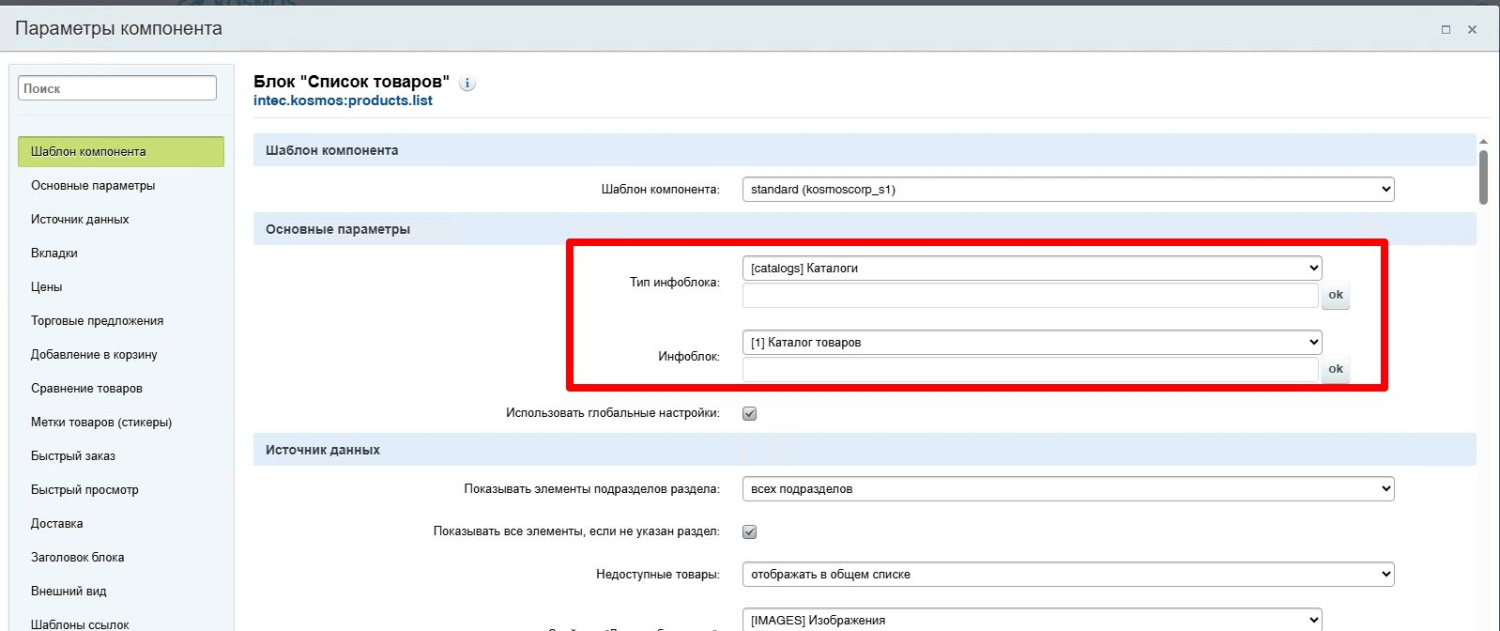Toggle 'Использовать глобальные настройки' checkbox

click(x=750, y=413)
